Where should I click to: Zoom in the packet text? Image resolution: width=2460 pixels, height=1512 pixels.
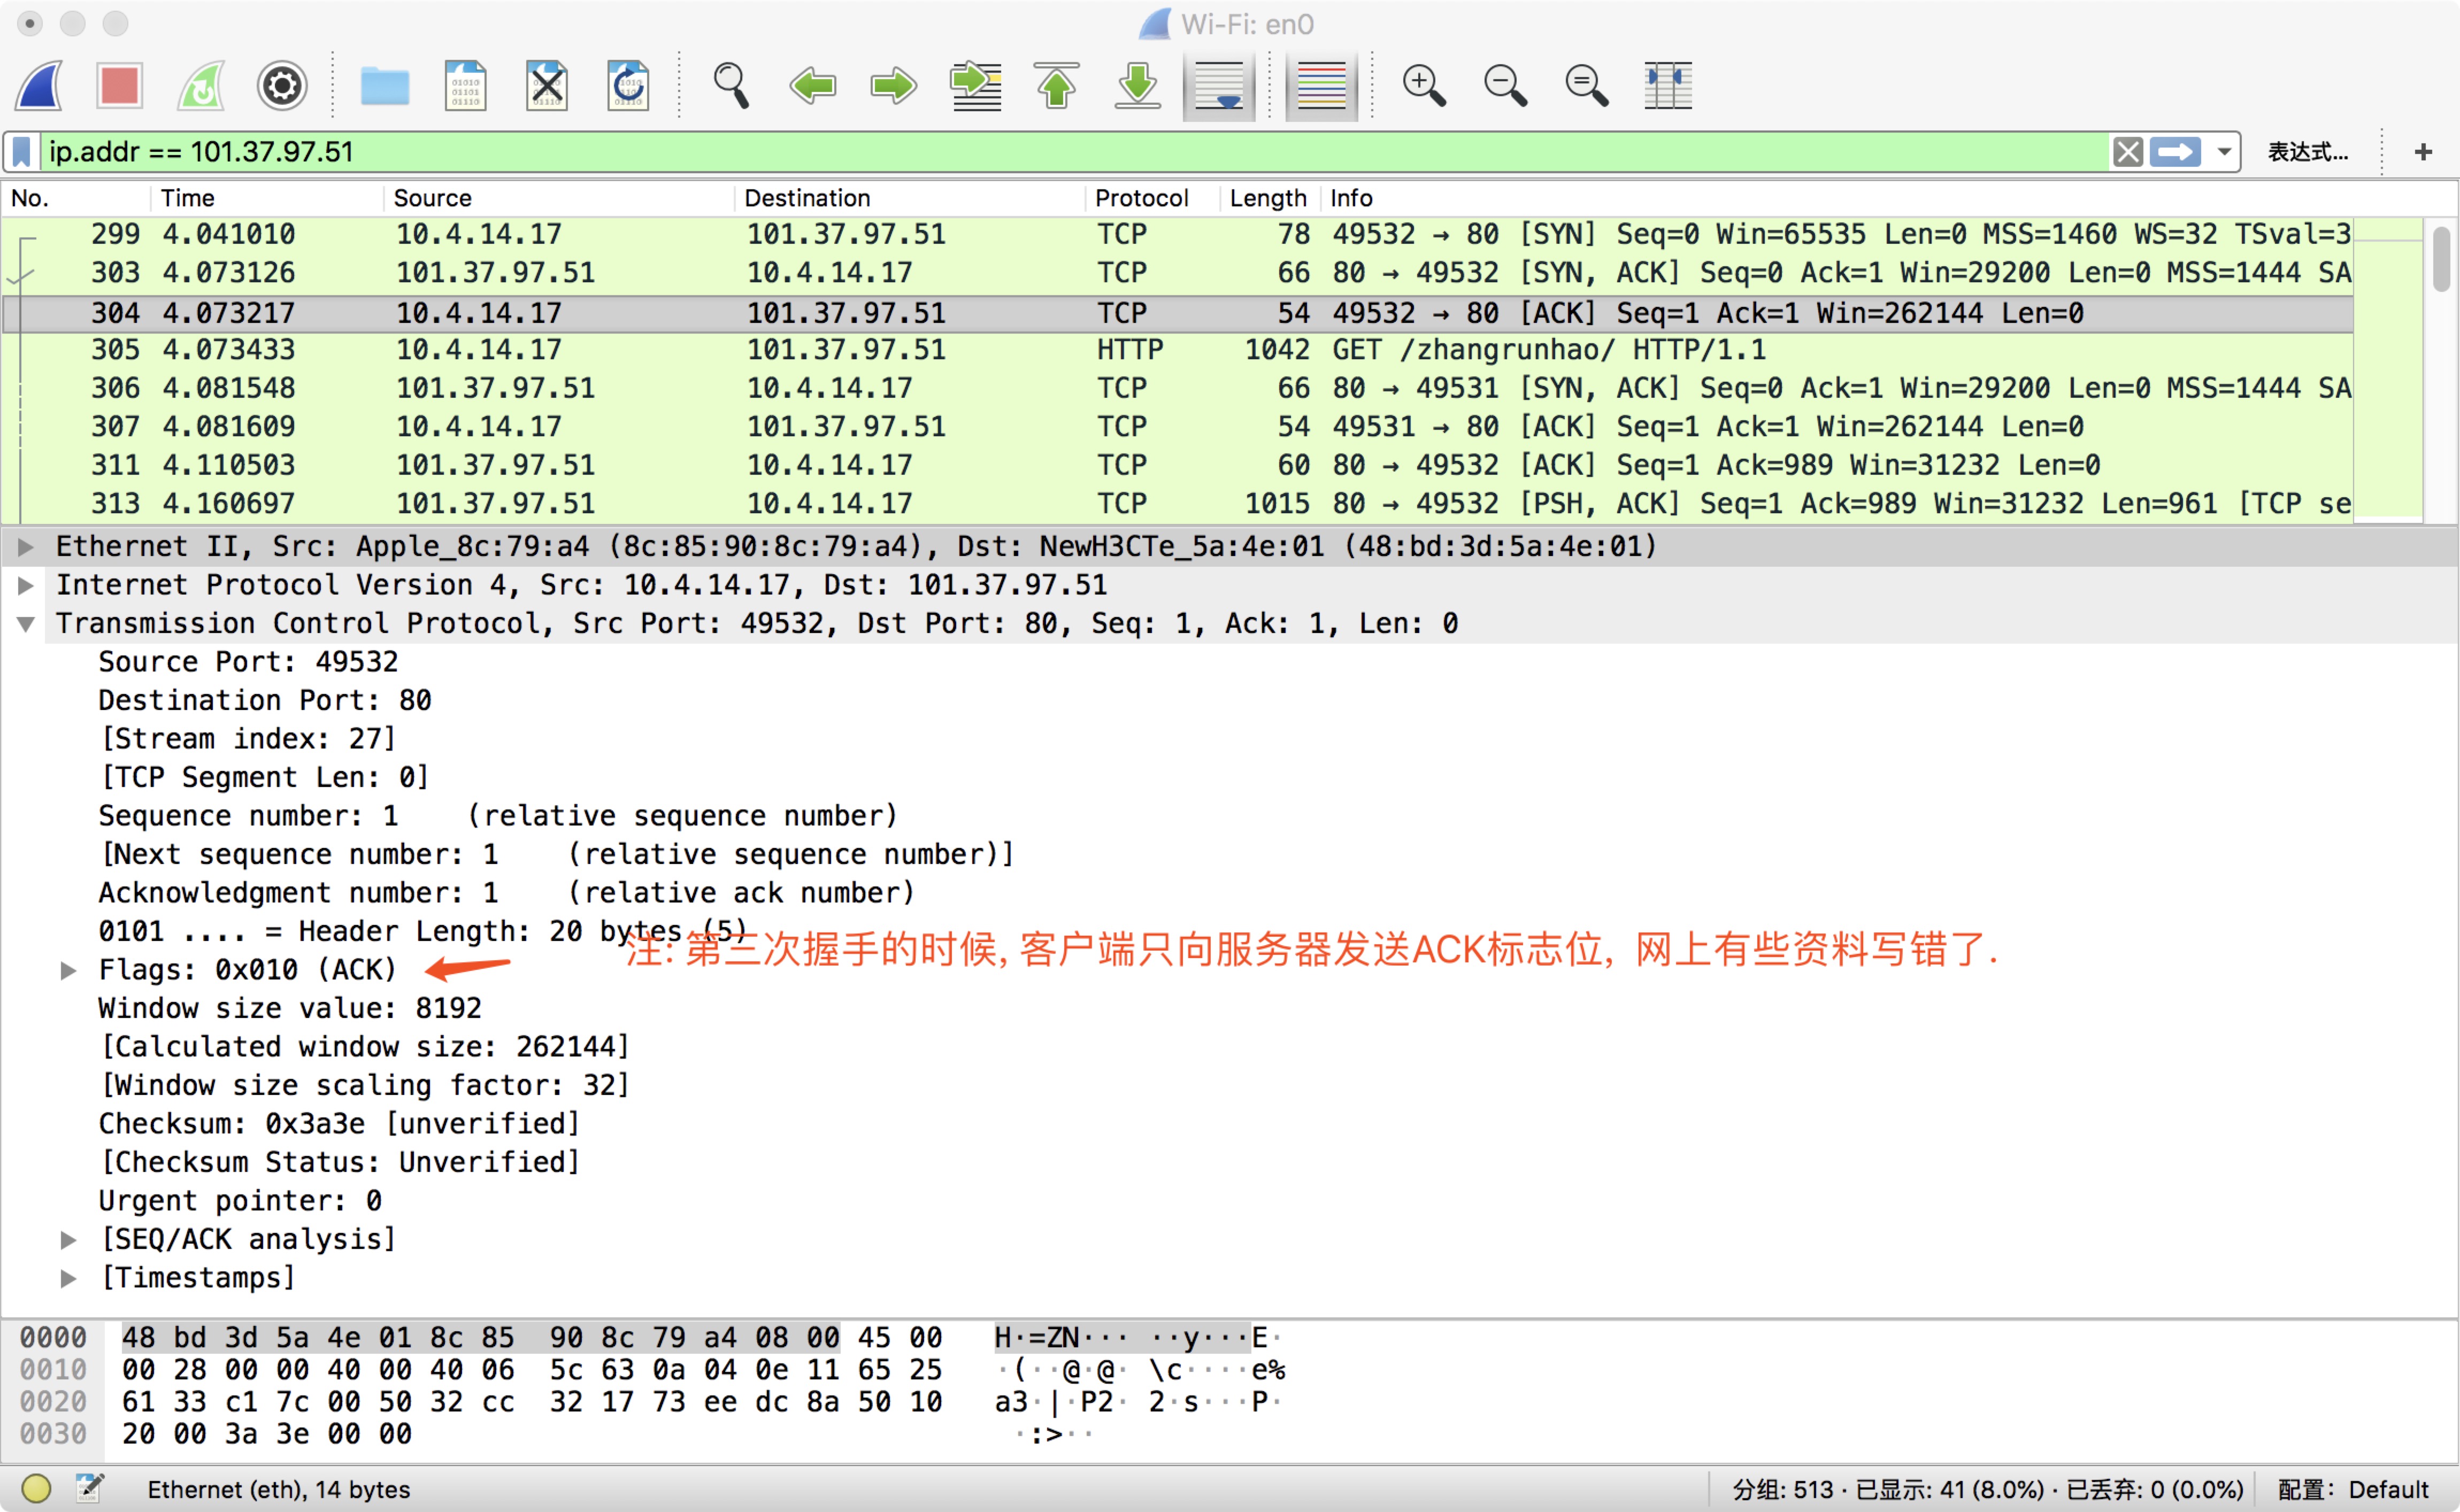(x=1424, y=86)
